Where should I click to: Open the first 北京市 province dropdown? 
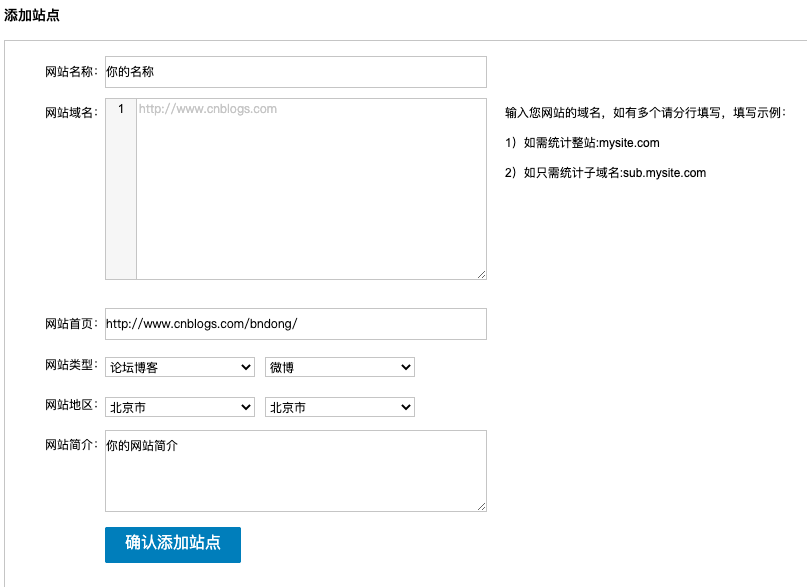[180, 407]
